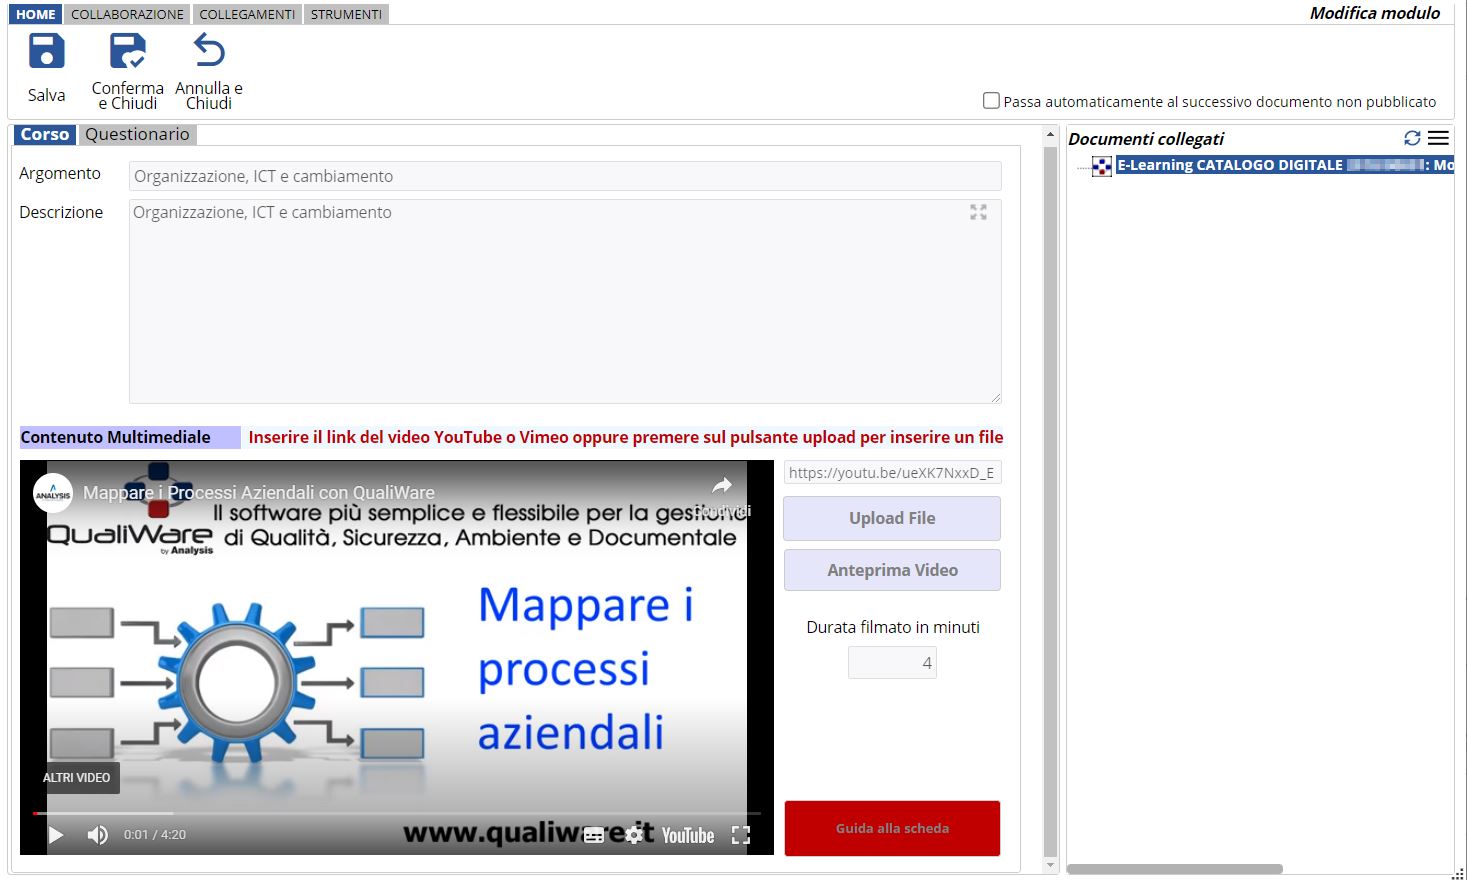
Task: Open the COLLABORAZIONE ribbon tab
Action: click(127, 14)
